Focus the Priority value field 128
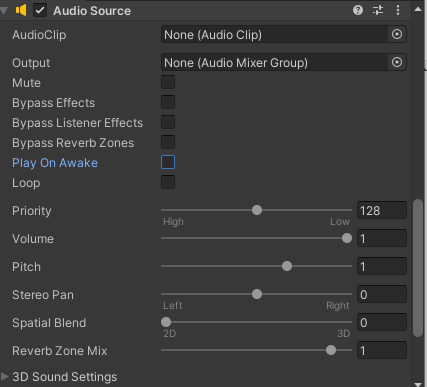Image resolution: width=427 pixels, height=387 pixels. 382,210
